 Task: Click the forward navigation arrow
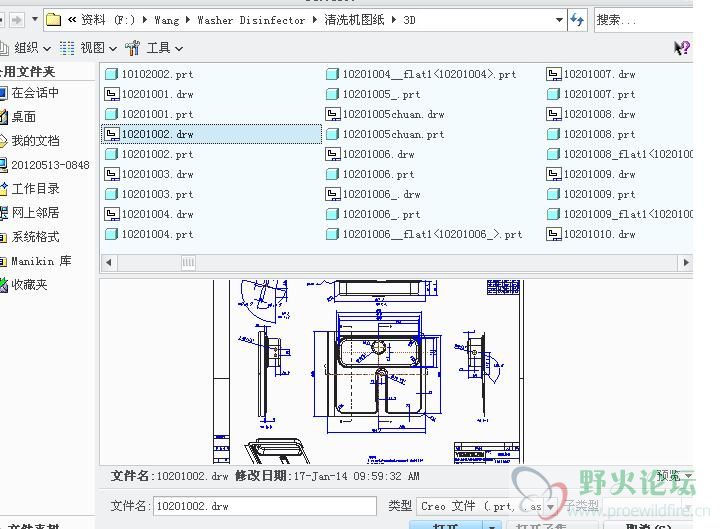point(17,20)
